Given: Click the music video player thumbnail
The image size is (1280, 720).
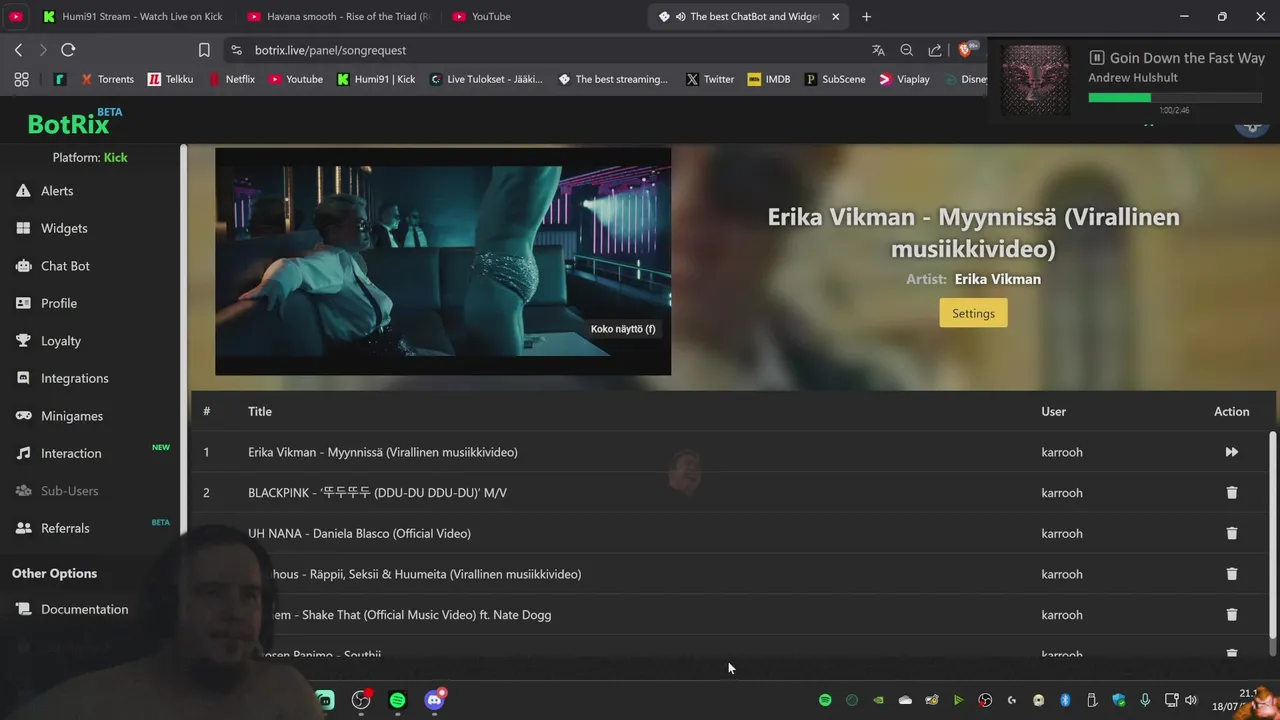Looking at the screenshot, I should (443, 262).
